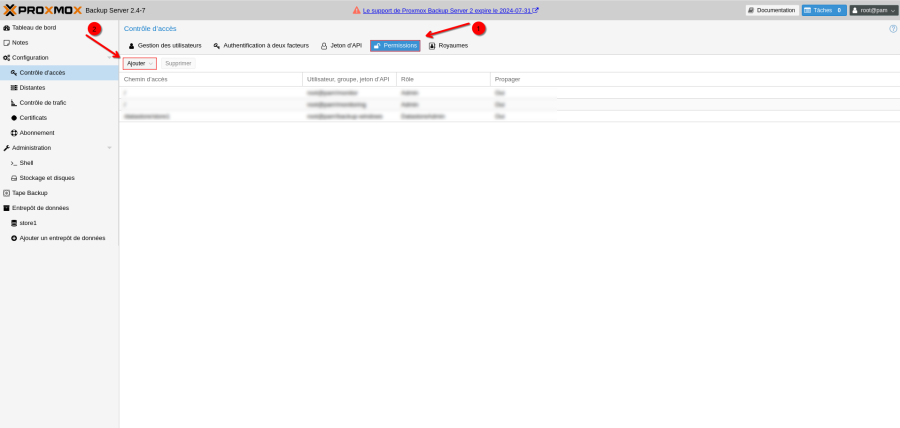Go to the Jeton d'API tab
This screenshot has width=900, height=428.
pyautogui.click(x=341, y=45)
